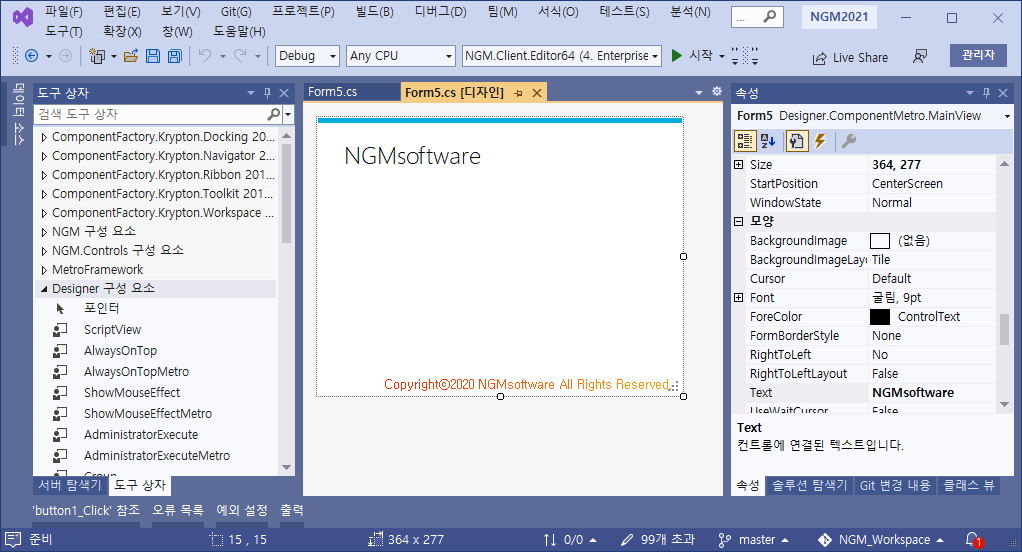Viewport: 1022px width, 552px height.
Task: Click the Navigate Backward arrow icon
Action: (x=31, y=56)
